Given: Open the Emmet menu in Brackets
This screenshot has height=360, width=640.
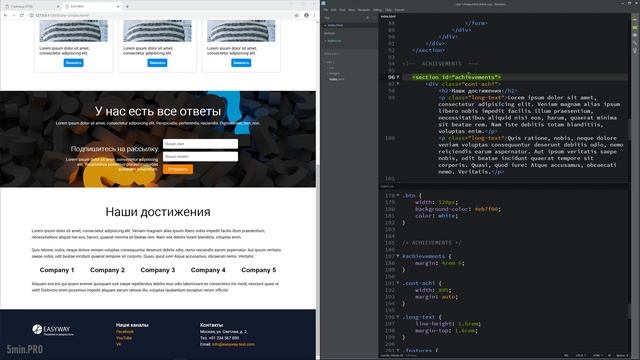Looking at the screenshot, I should pos(400,10).
